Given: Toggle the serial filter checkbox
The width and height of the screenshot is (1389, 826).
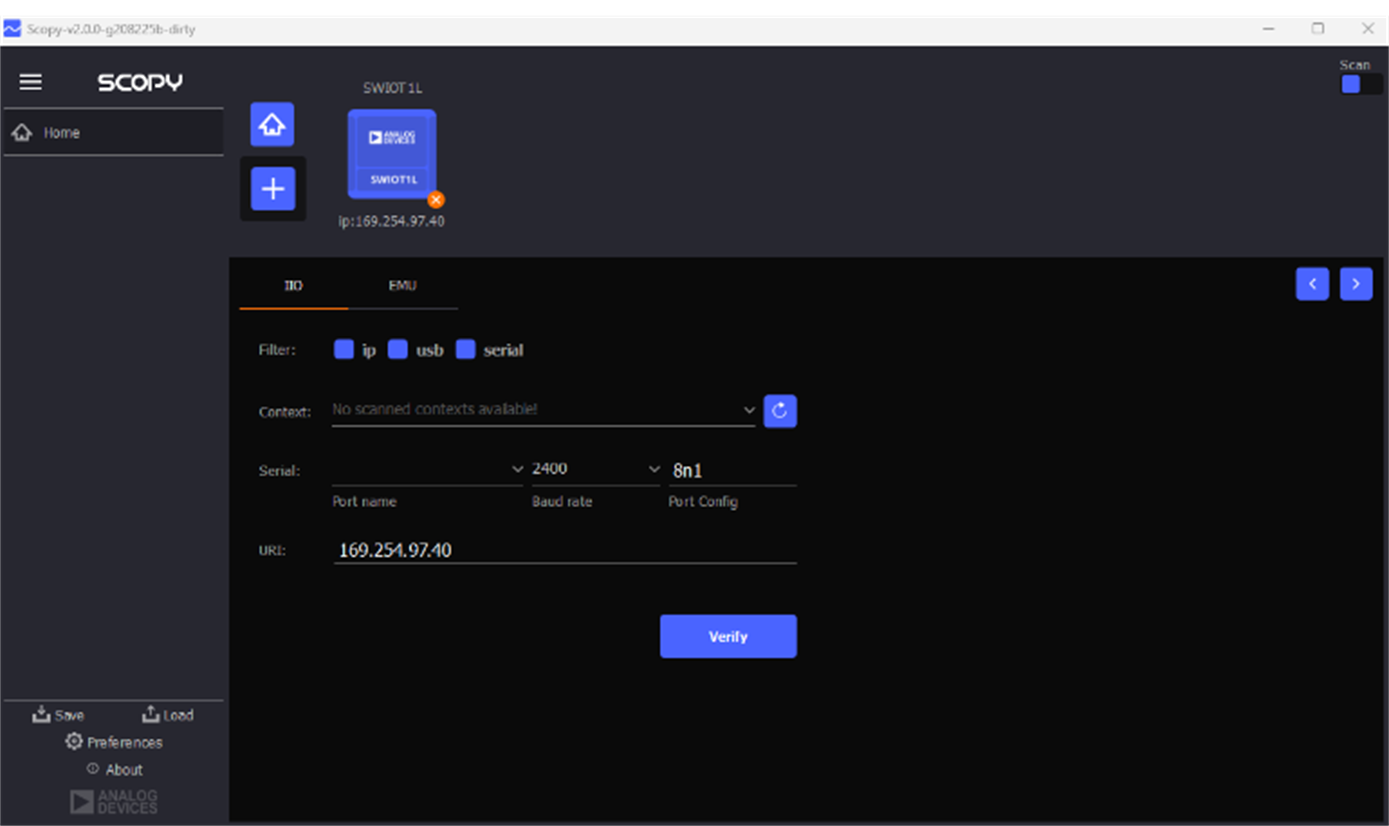Looking at the screenshot, I should pos(466,350).
